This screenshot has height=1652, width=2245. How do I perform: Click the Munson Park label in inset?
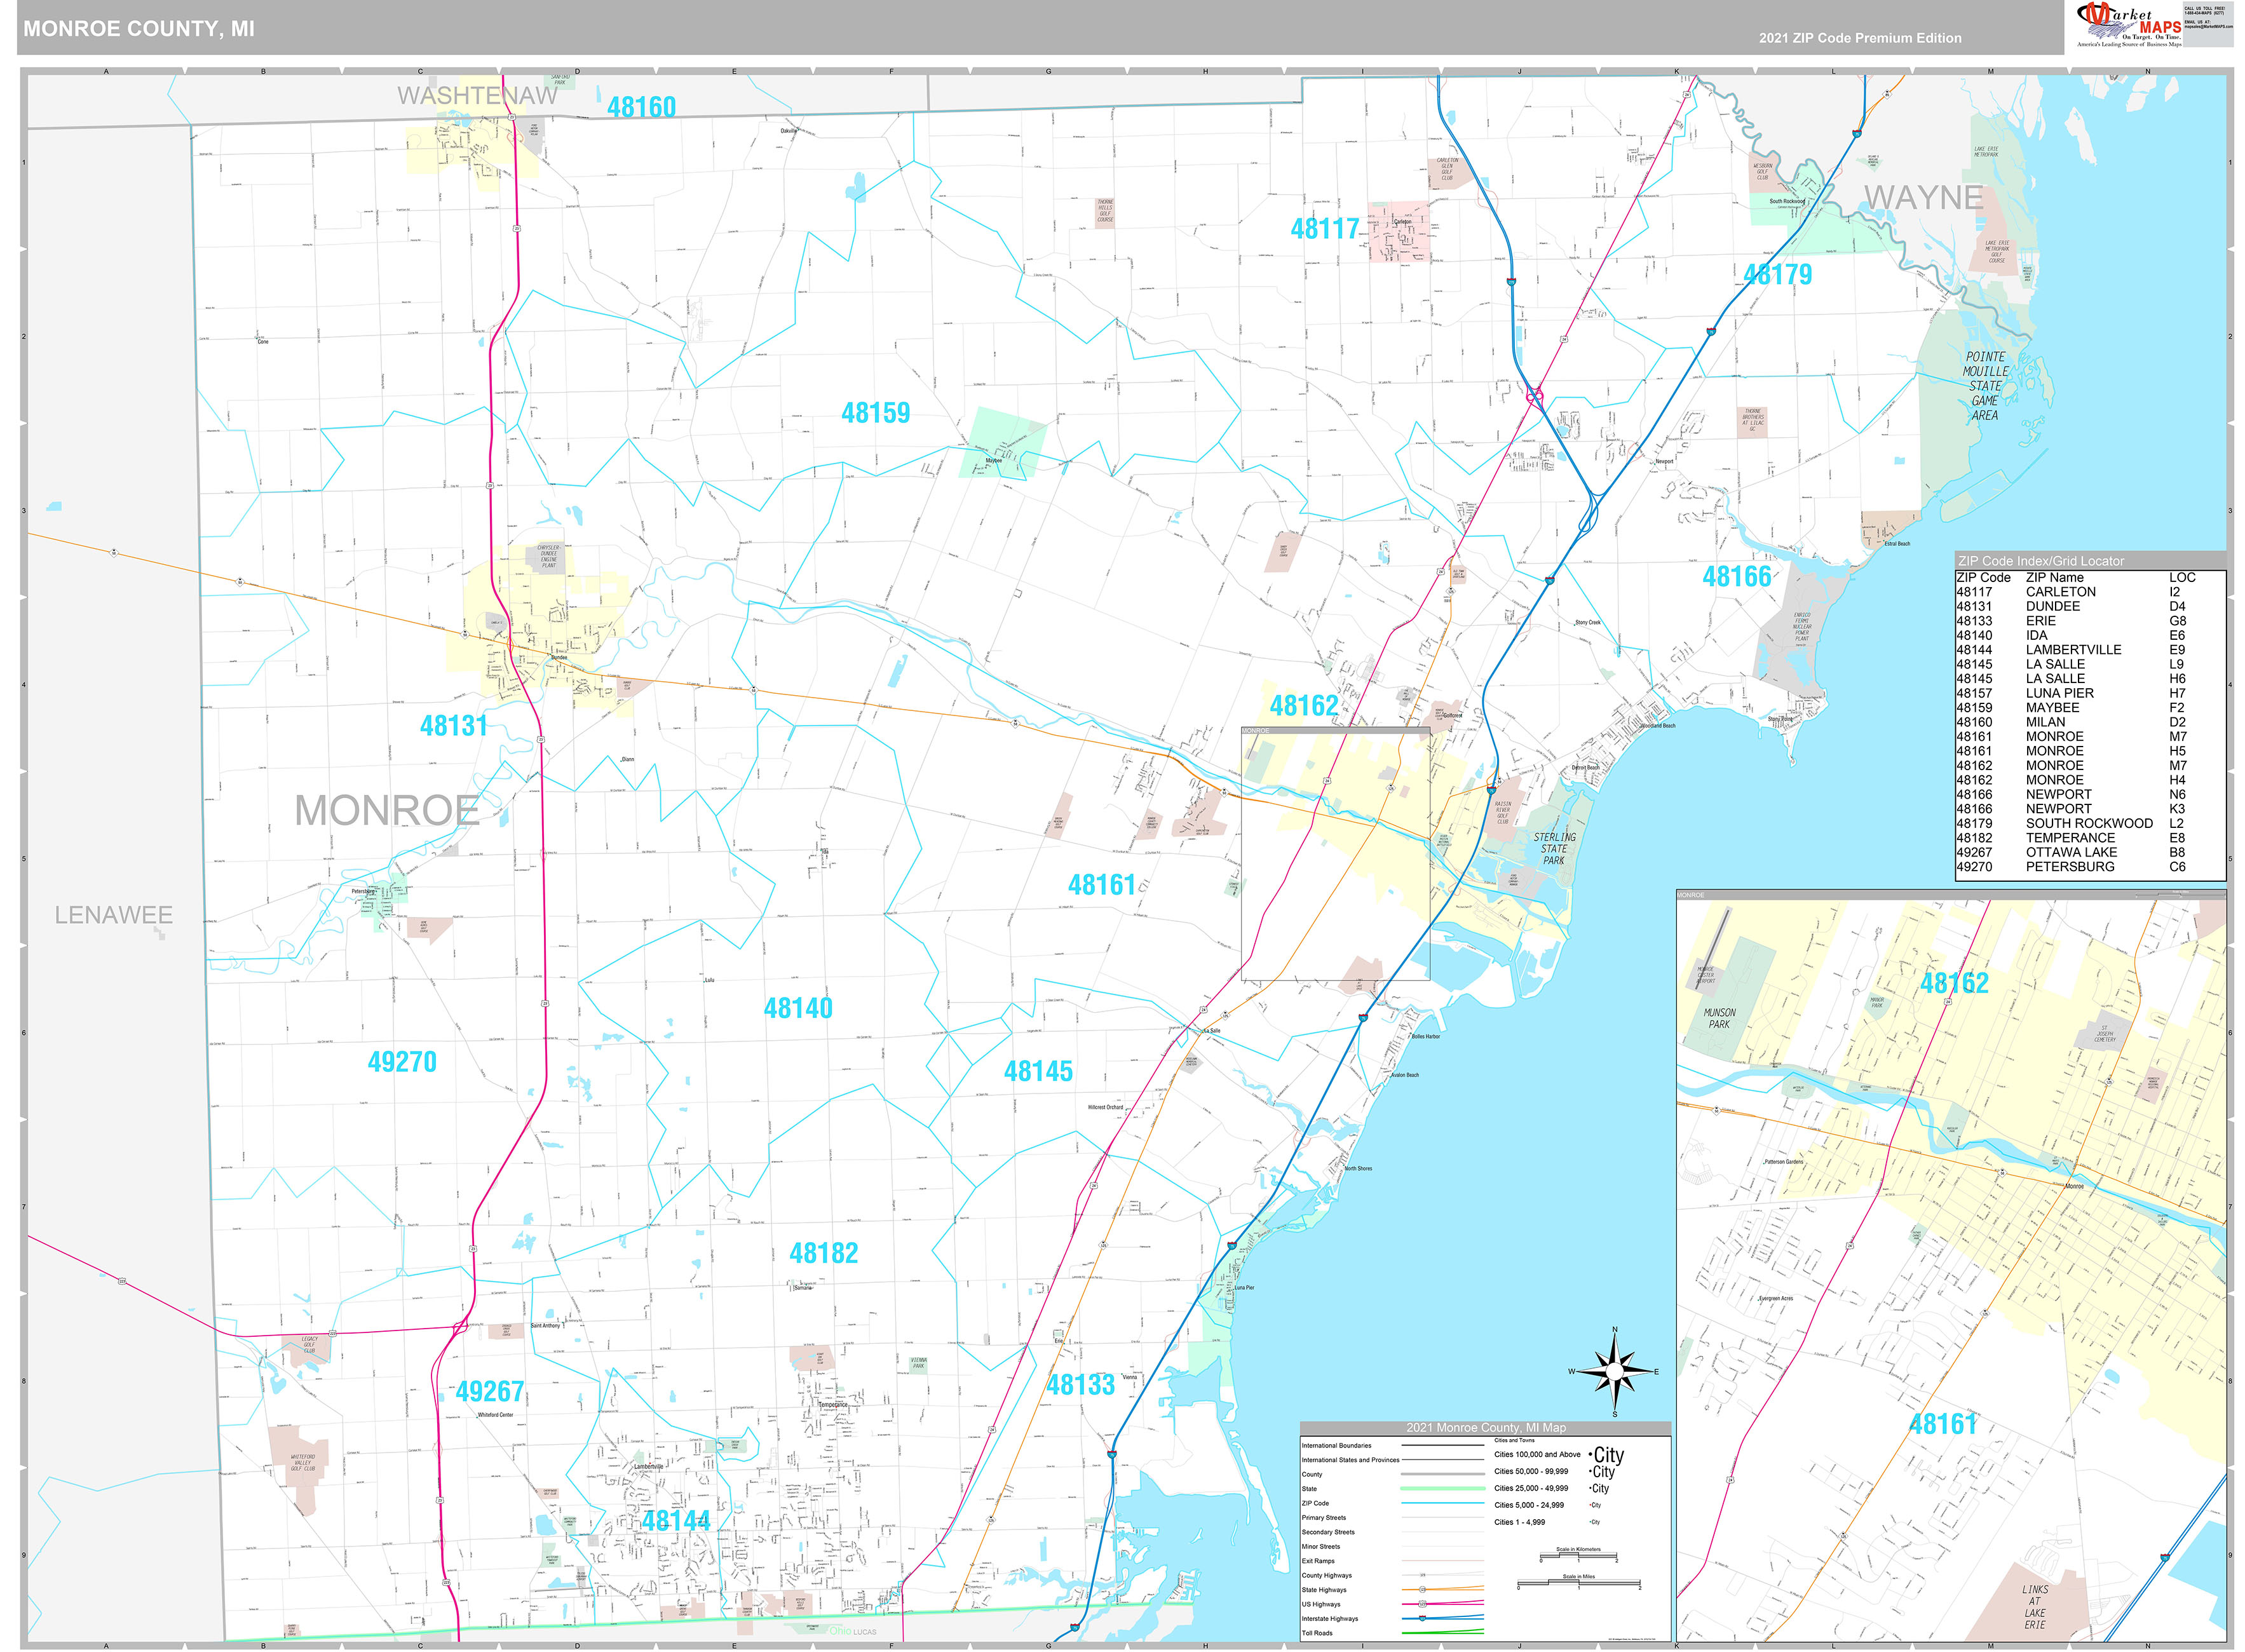point(1719,1018)
